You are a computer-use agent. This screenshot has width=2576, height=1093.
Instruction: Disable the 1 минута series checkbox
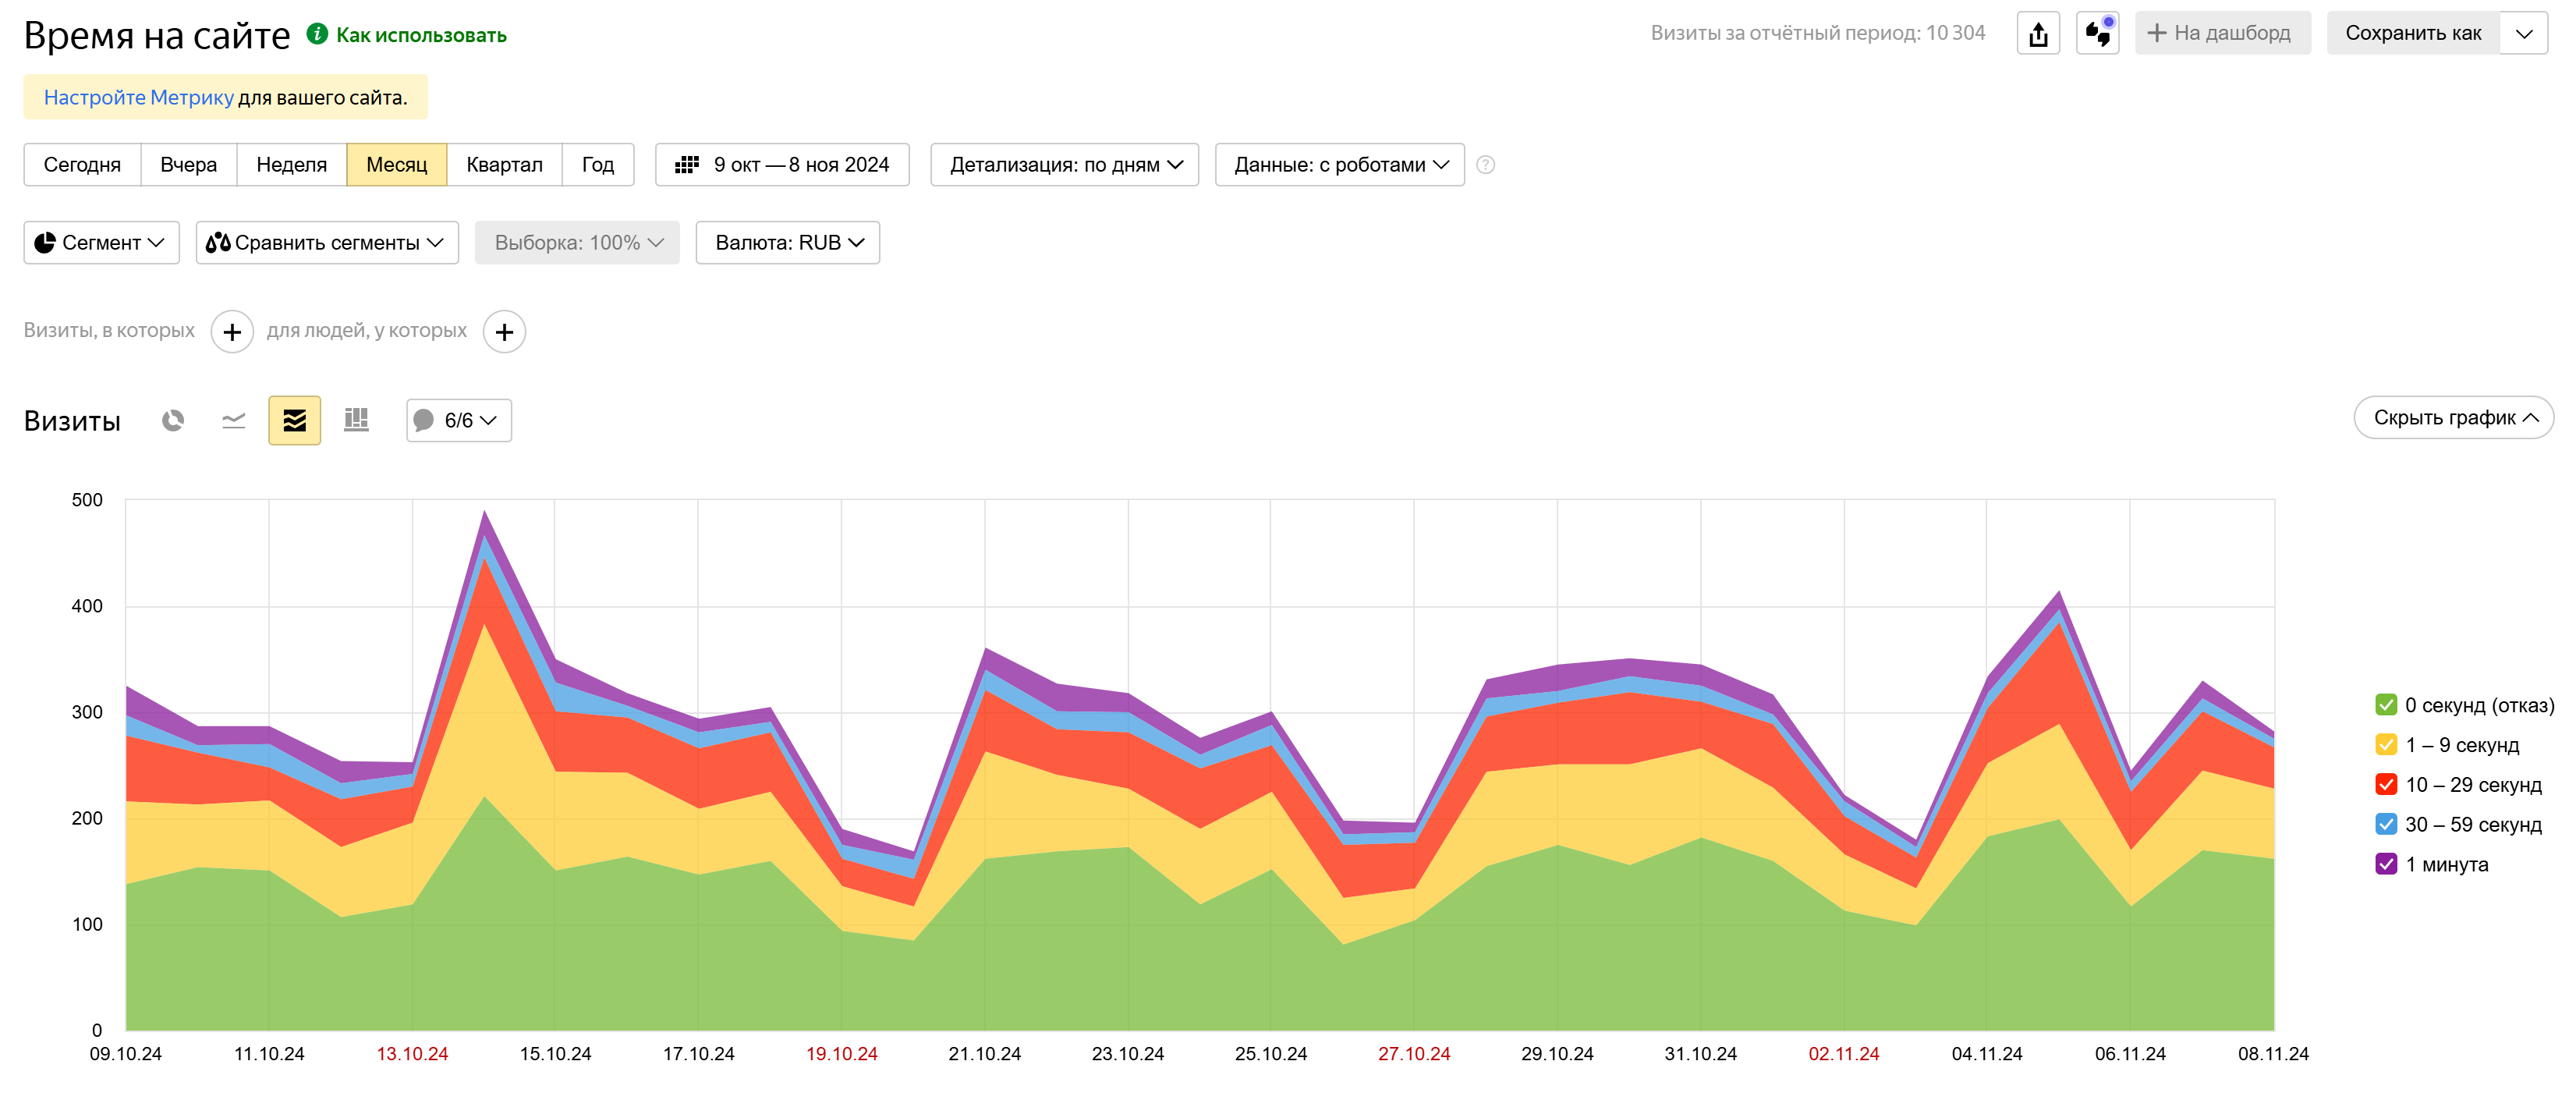click(x=2386, y=864)
